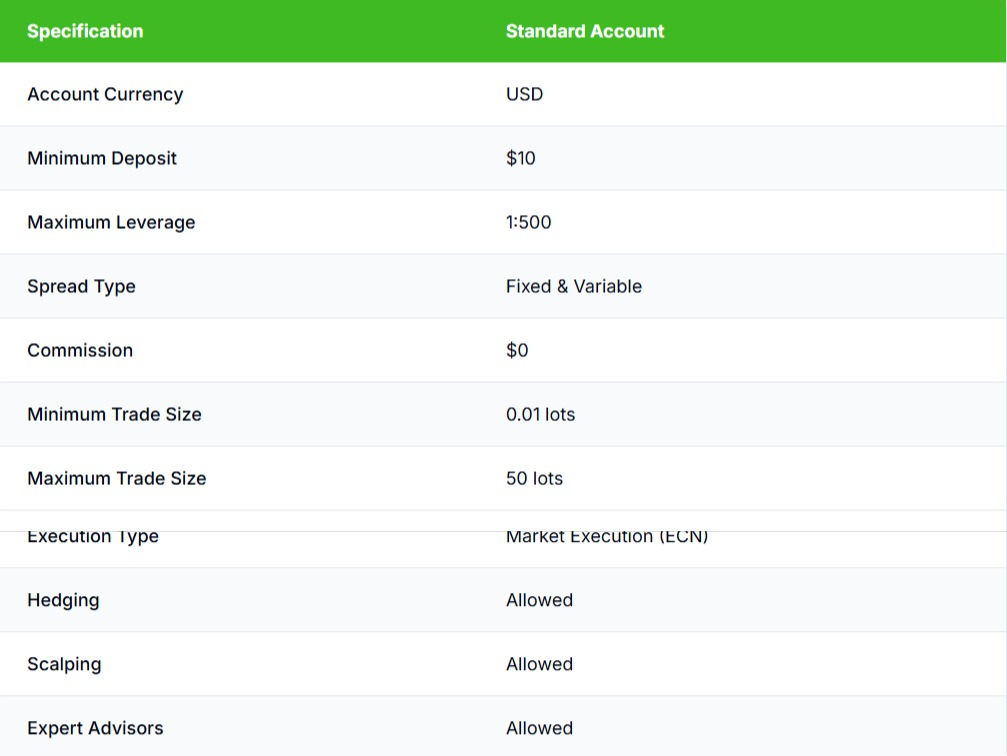Click the $10 deposit value
This screenshot has height=756, width=1007.
point(521,158)
